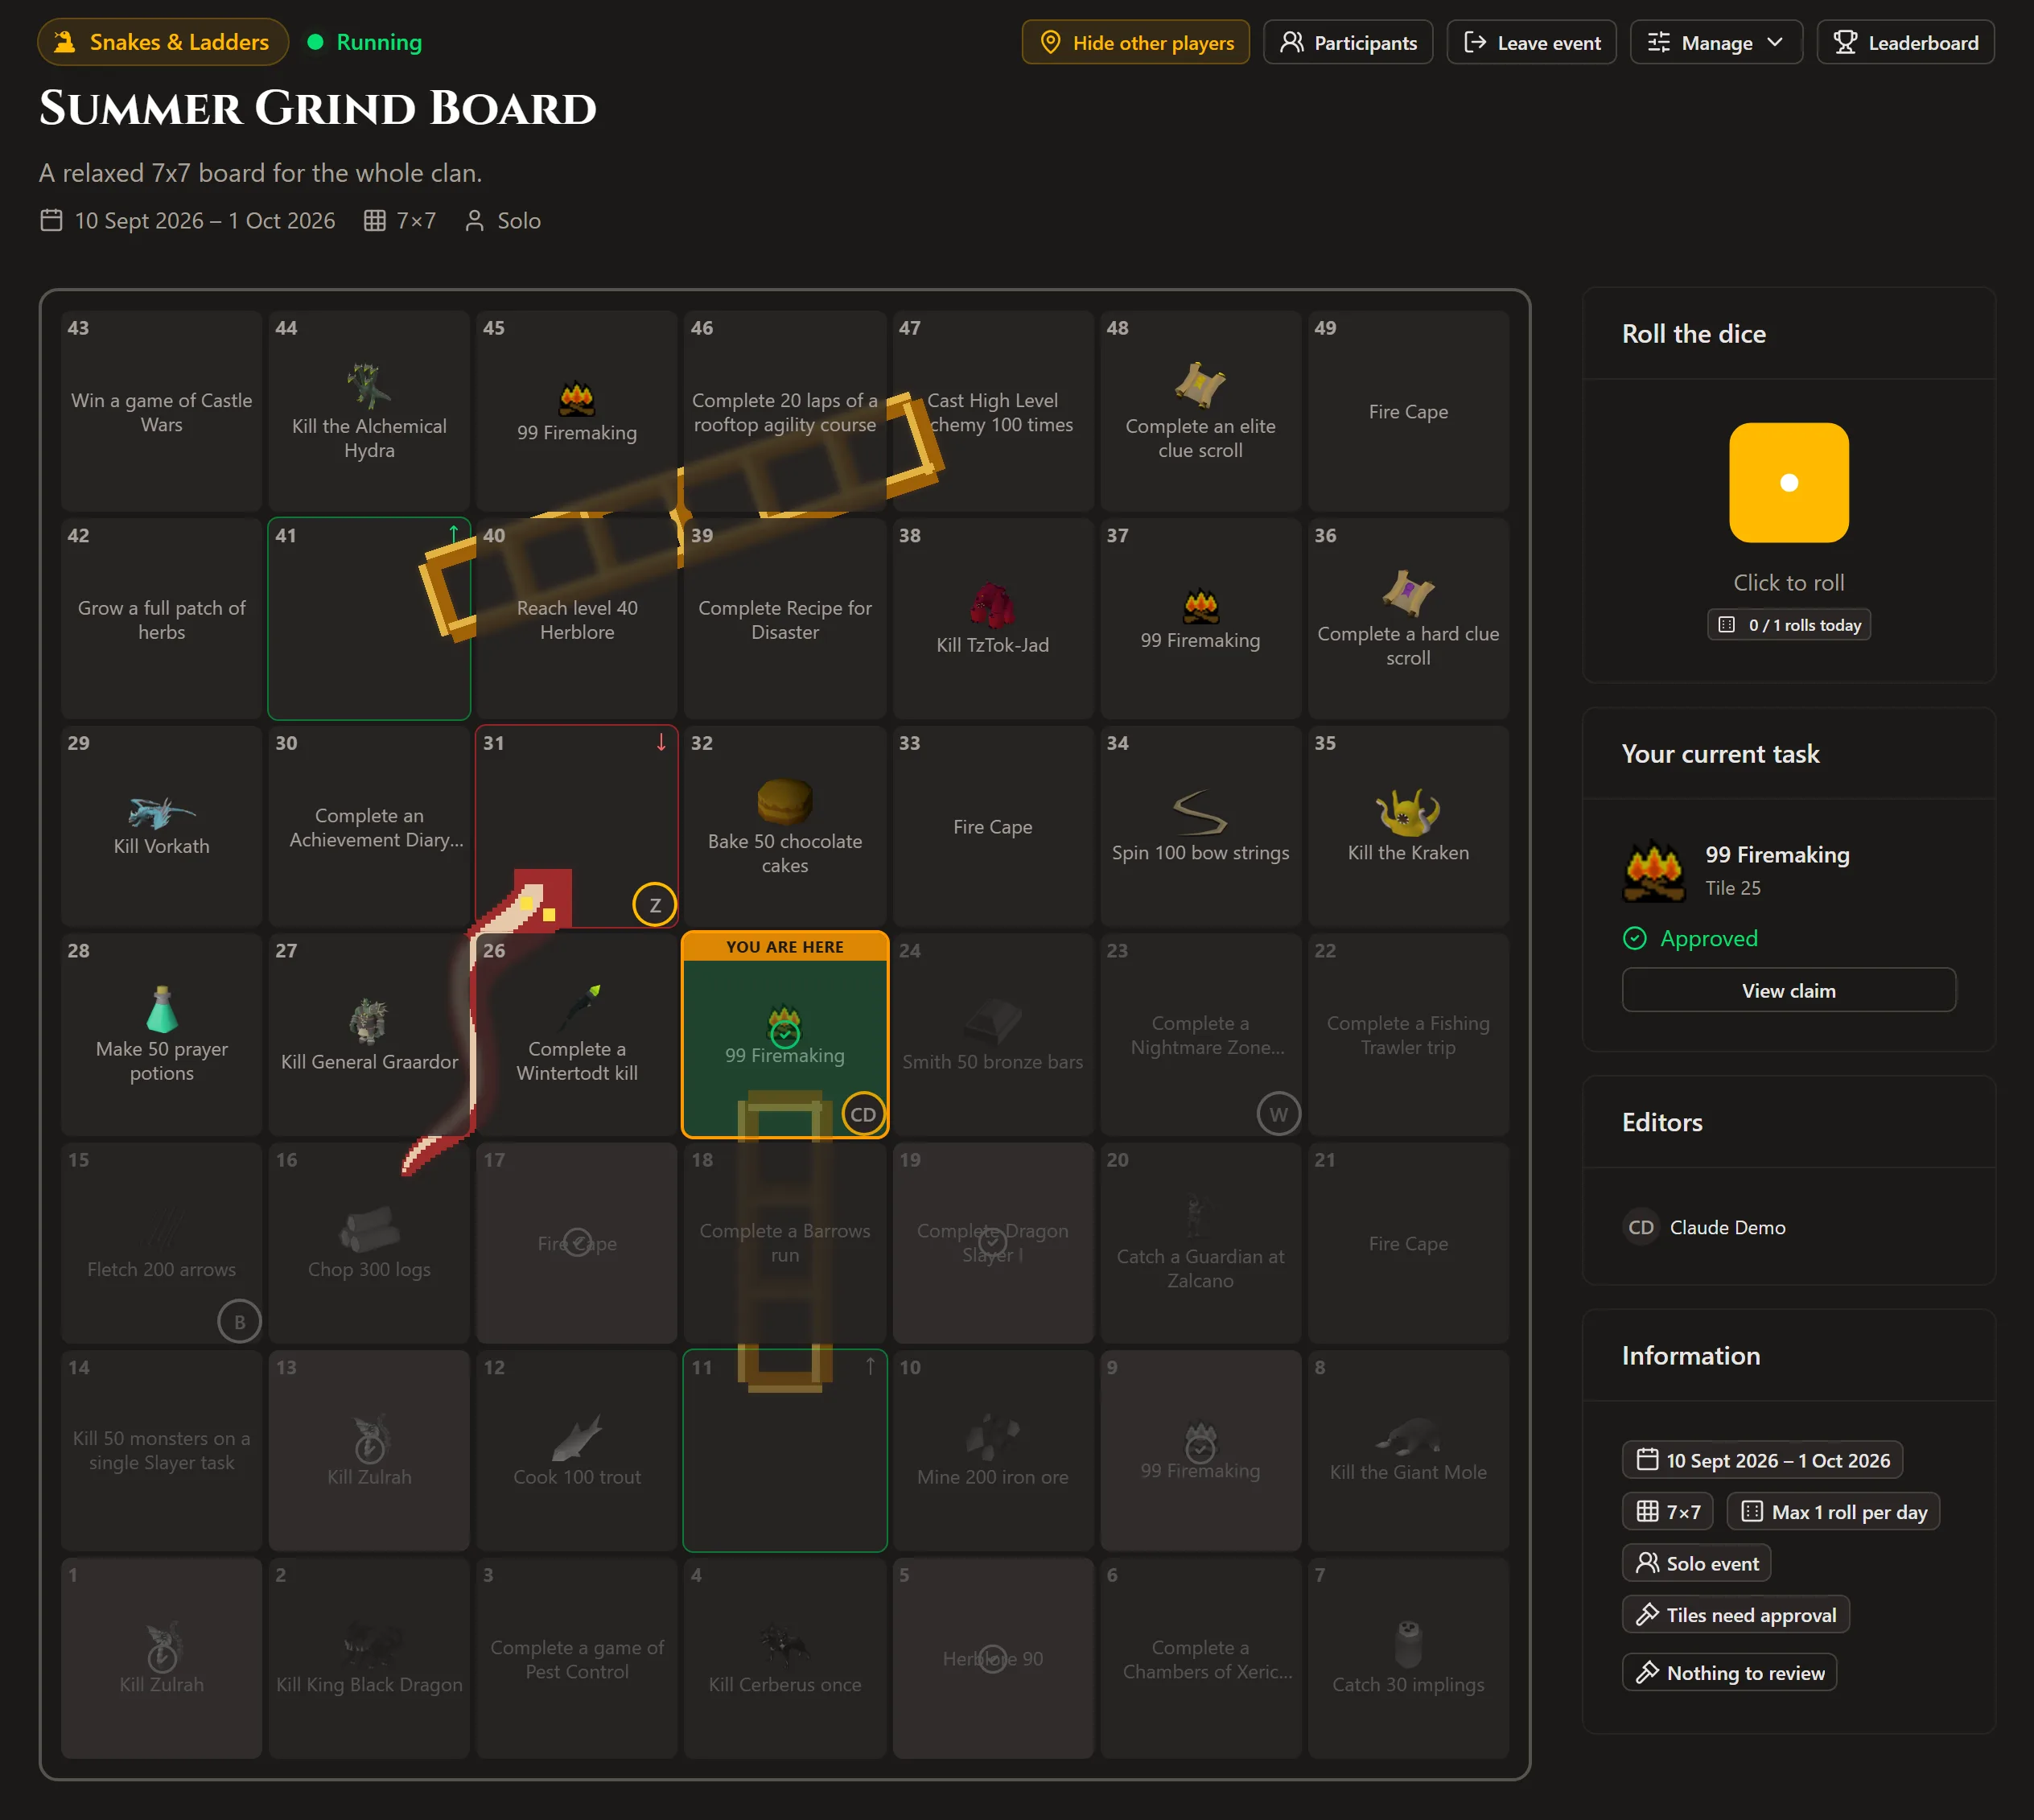The width and height of the screenshot is (2034, 1820).
Task: Click the Solo event tag
Action: (x=1695, y=1563)
